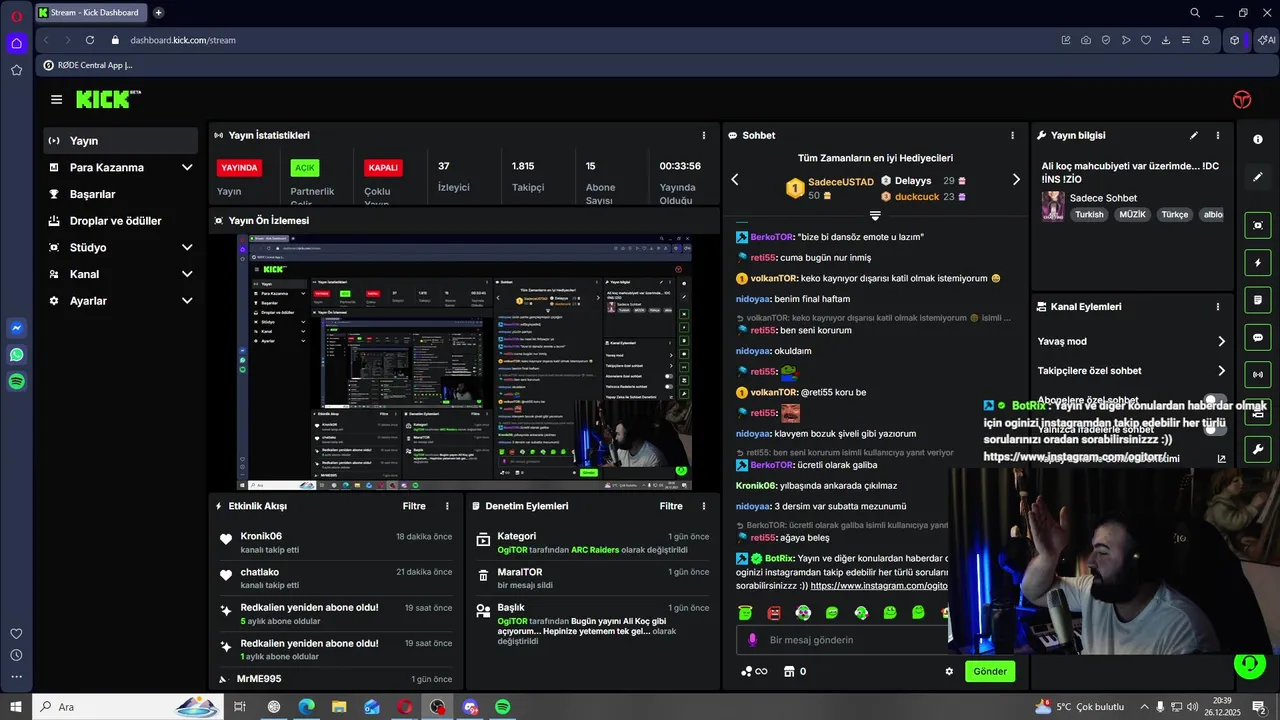Click the Sadece Sohbet category thumbnail
1280x720 pixels.
coord(1053,206)
